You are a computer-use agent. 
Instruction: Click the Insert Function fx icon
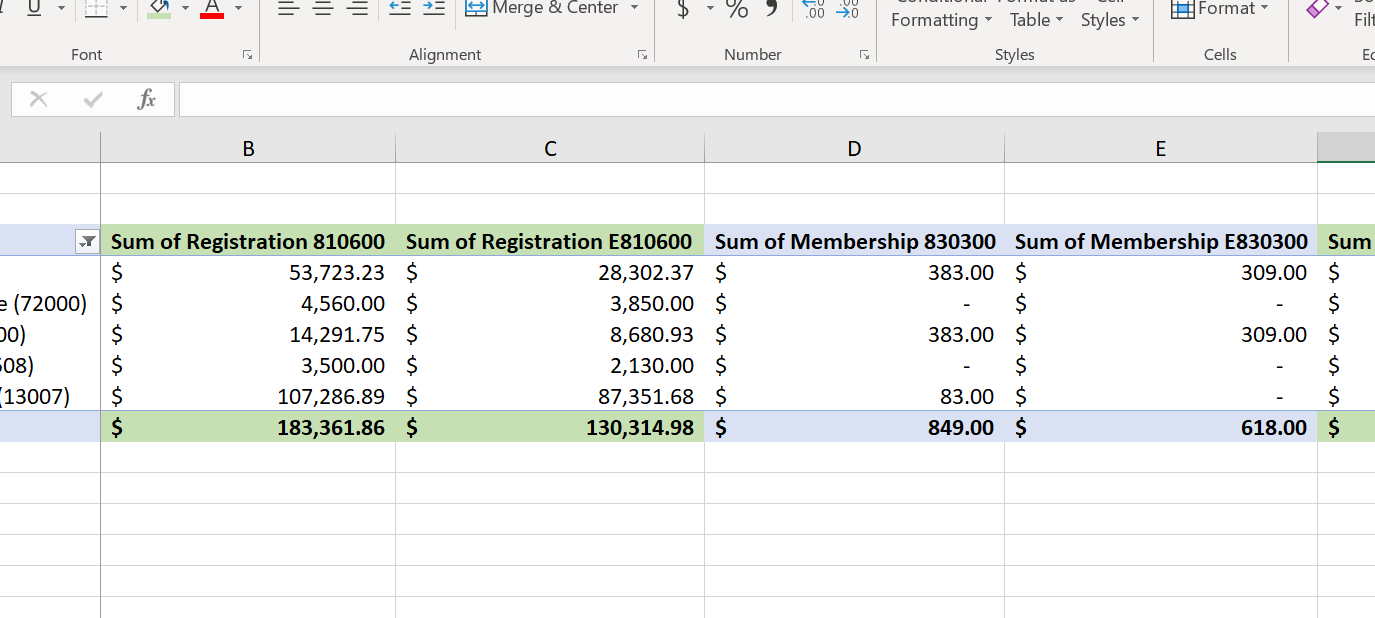[x=146, y=99]
